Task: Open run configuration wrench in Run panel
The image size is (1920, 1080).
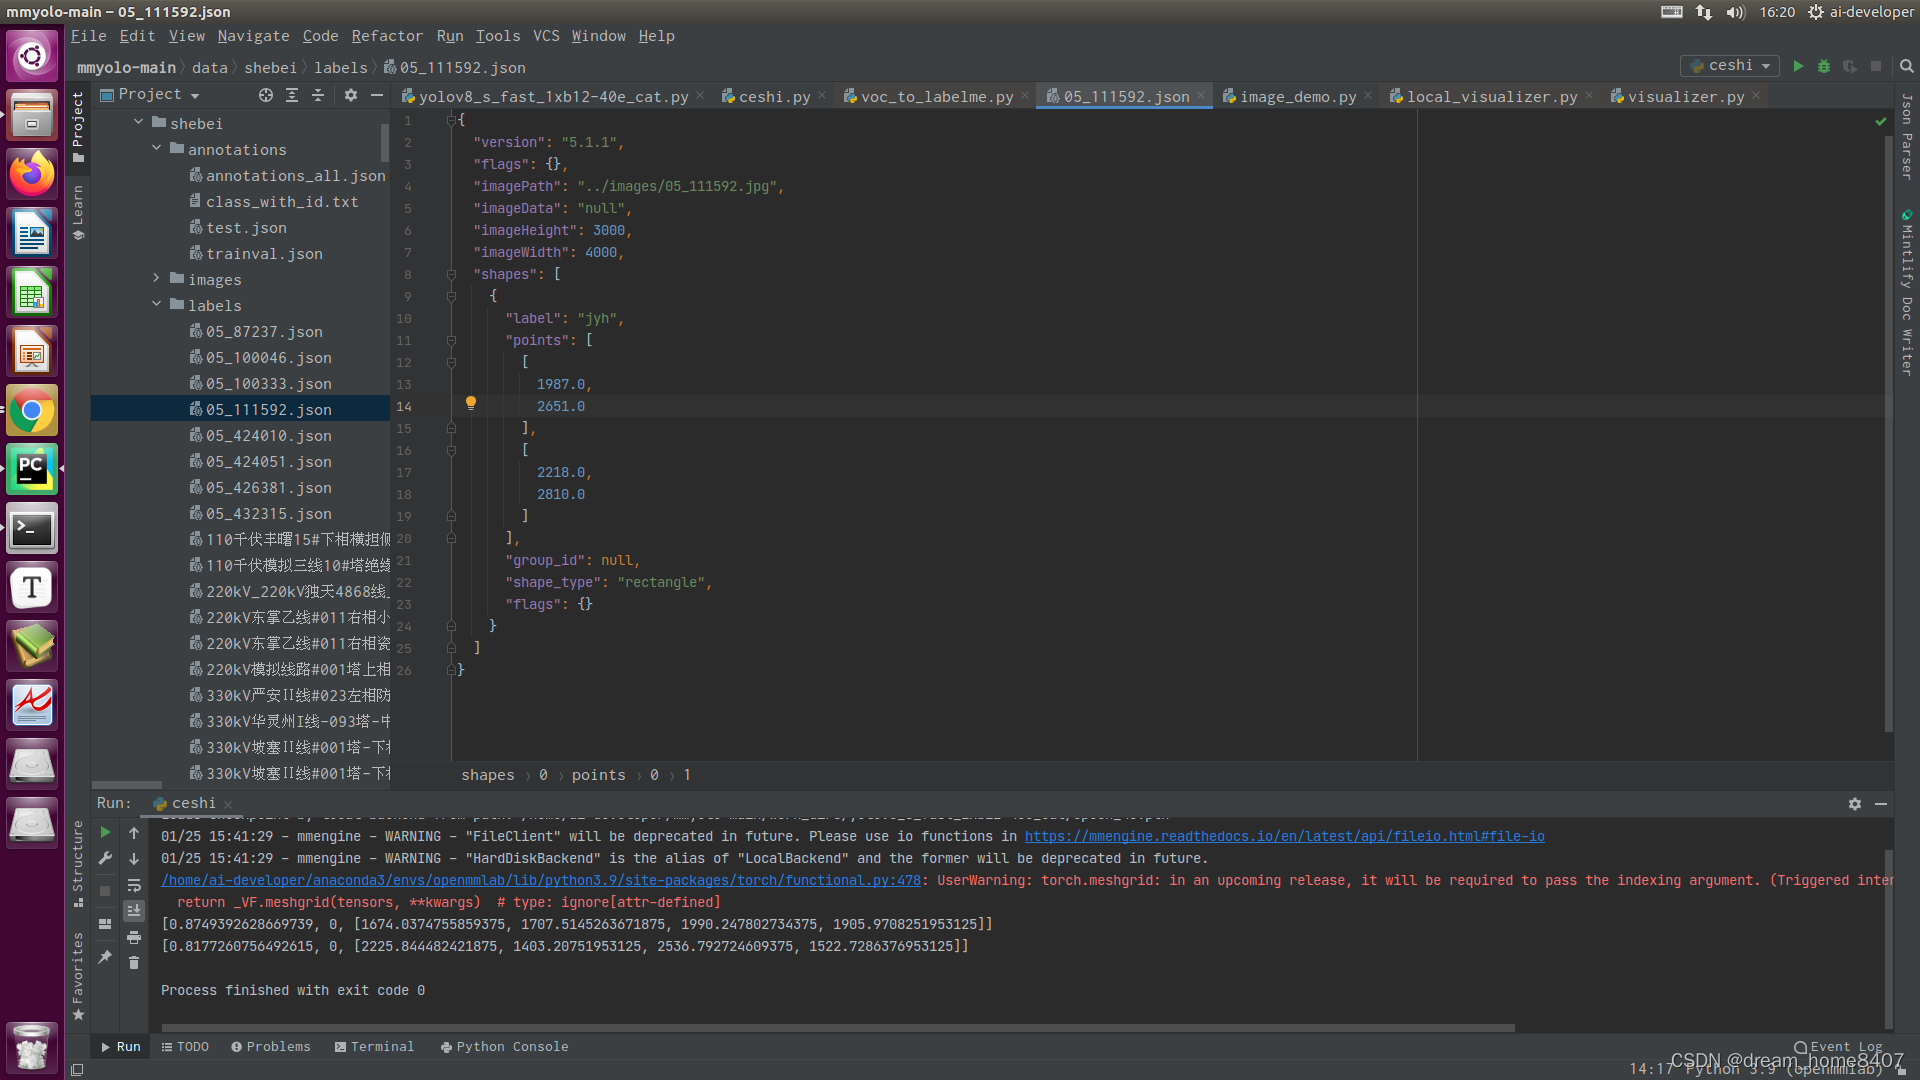Action: click(105, 859)
